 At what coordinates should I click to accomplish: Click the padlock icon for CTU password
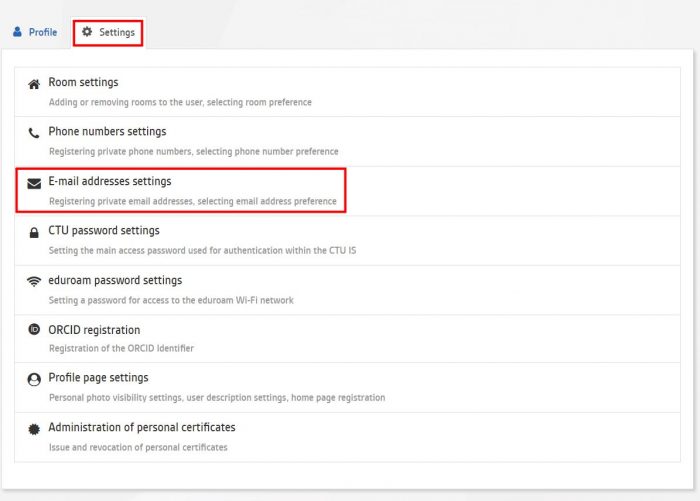pos(34,233)
